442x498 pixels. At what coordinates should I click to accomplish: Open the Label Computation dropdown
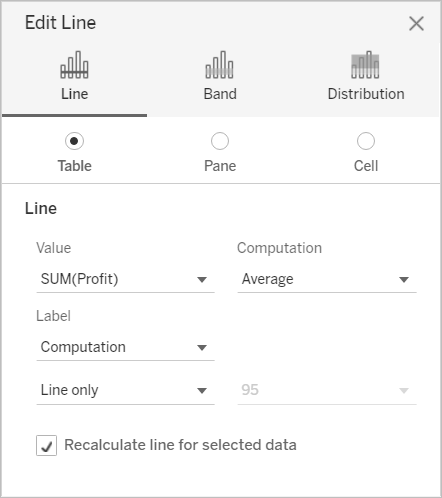pyautogui.click(x=125, y=347)
